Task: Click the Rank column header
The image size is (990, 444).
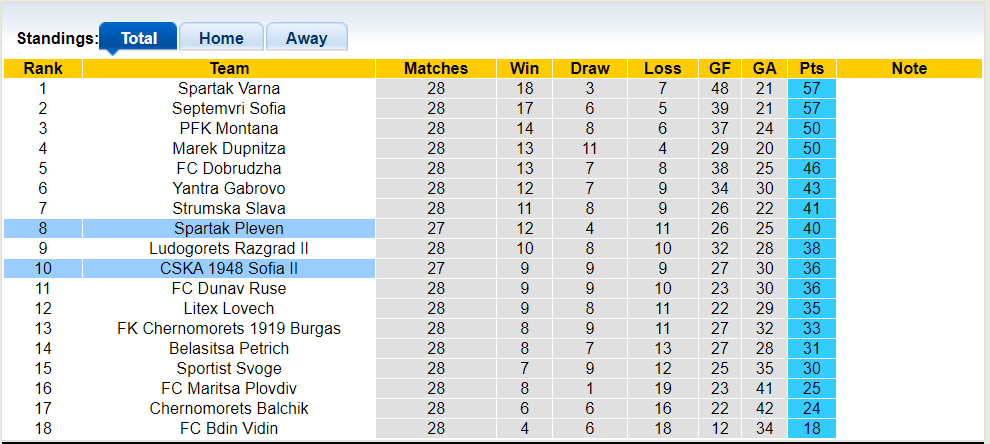Action: pyautogui.click(x=43, y=68)
